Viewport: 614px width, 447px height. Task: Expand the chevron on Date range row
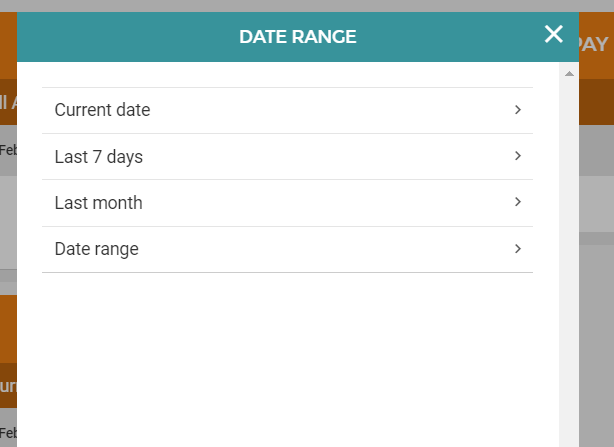coord(518,248)
